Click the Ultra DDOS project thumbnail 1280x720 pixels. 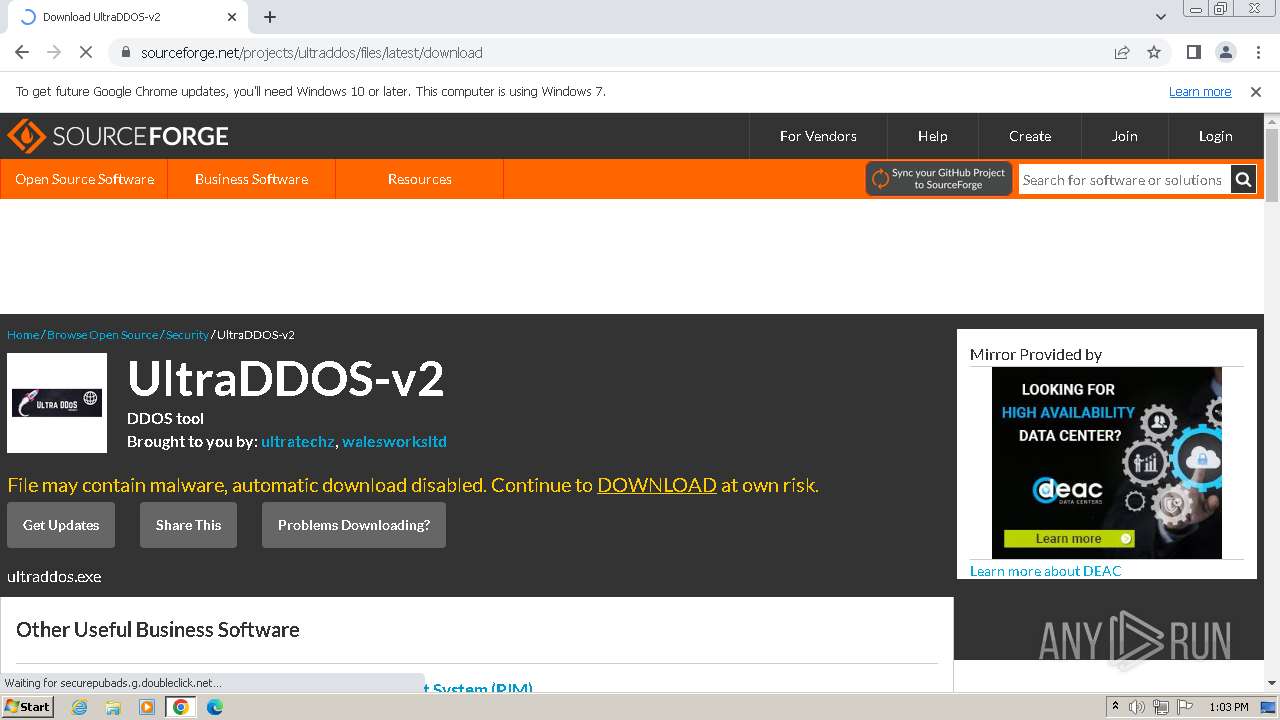tap(57, 403)
